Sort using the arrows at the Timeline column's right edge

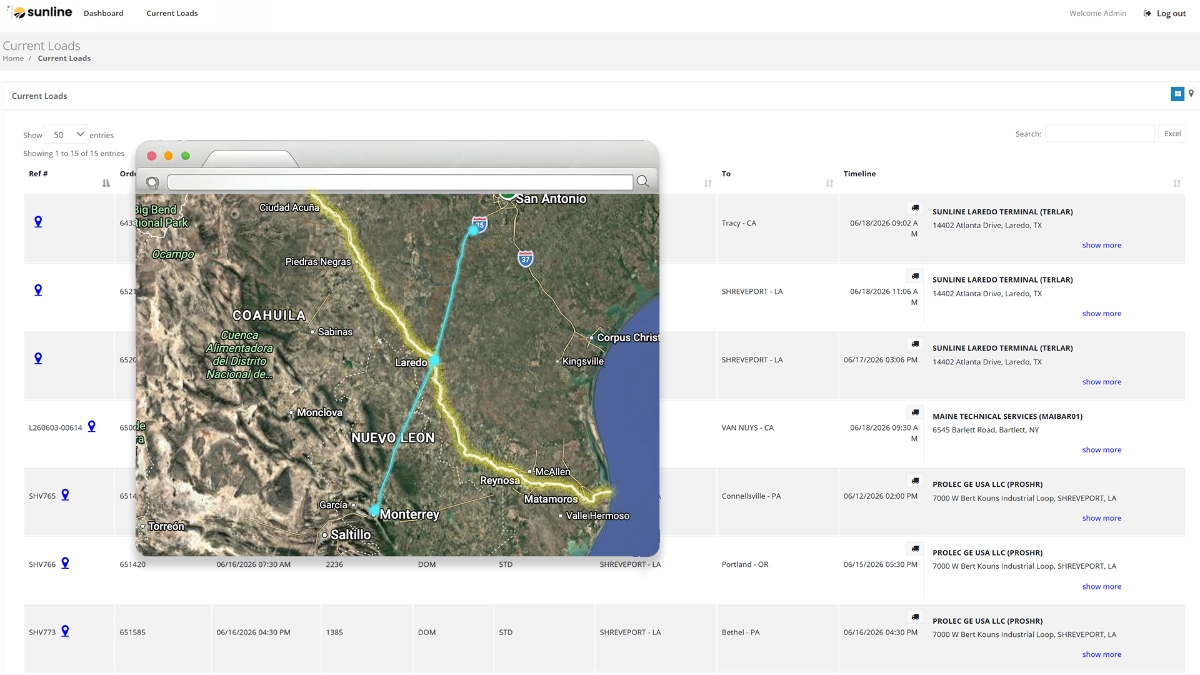pos(1177,183)
